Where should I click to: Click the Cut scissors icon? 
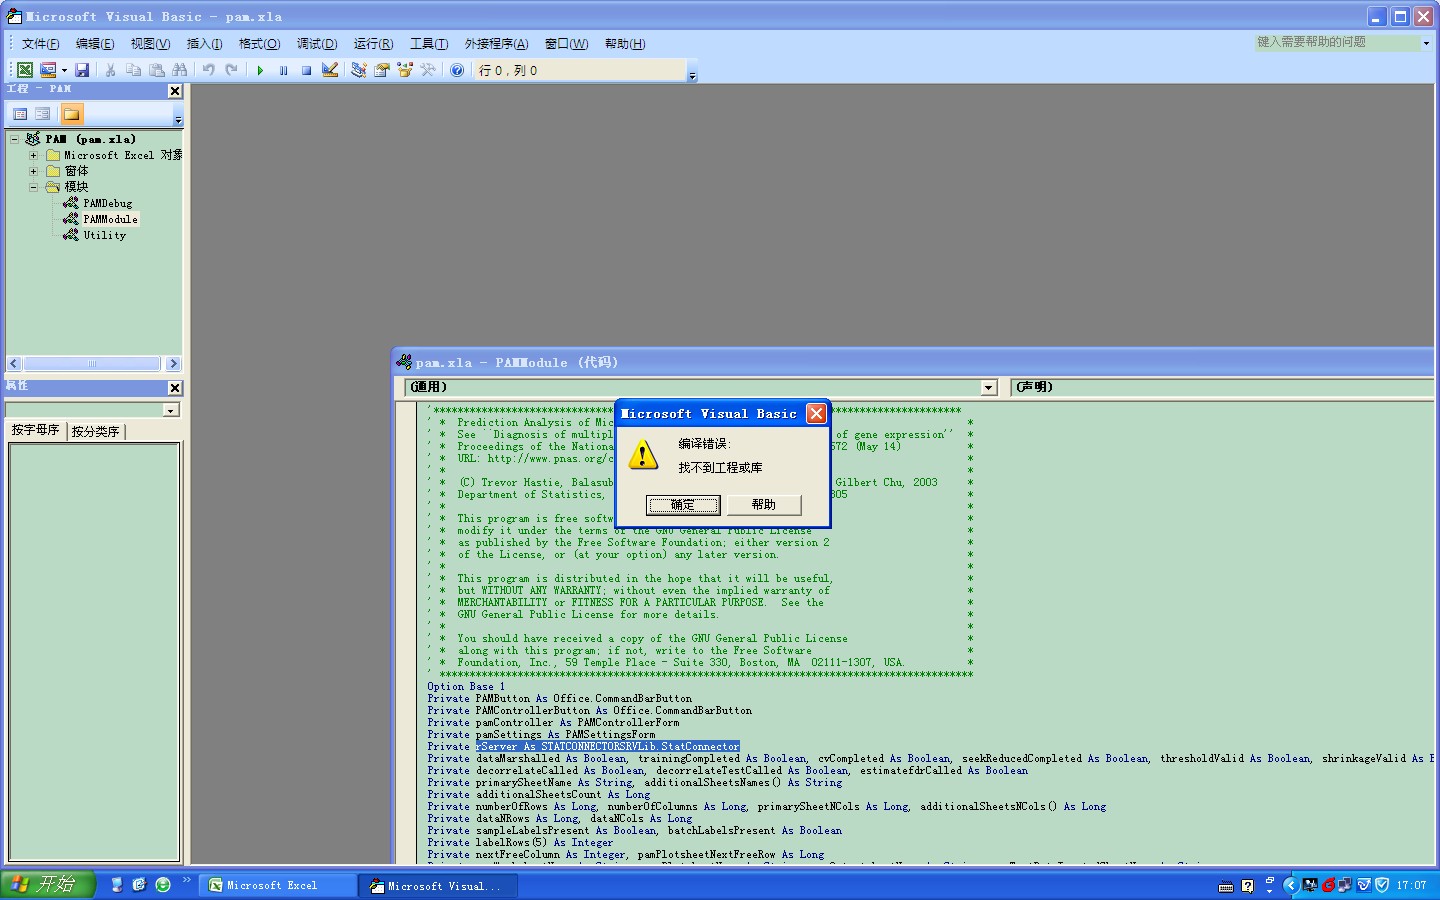point(110,70)
